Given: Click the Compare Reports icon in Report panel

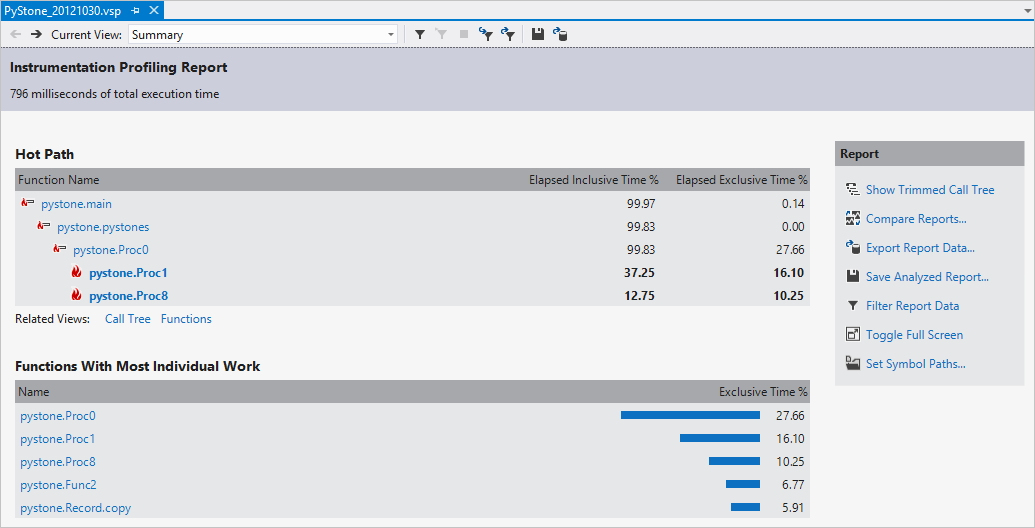Looking at the screenshot, I should coord(852,219).
